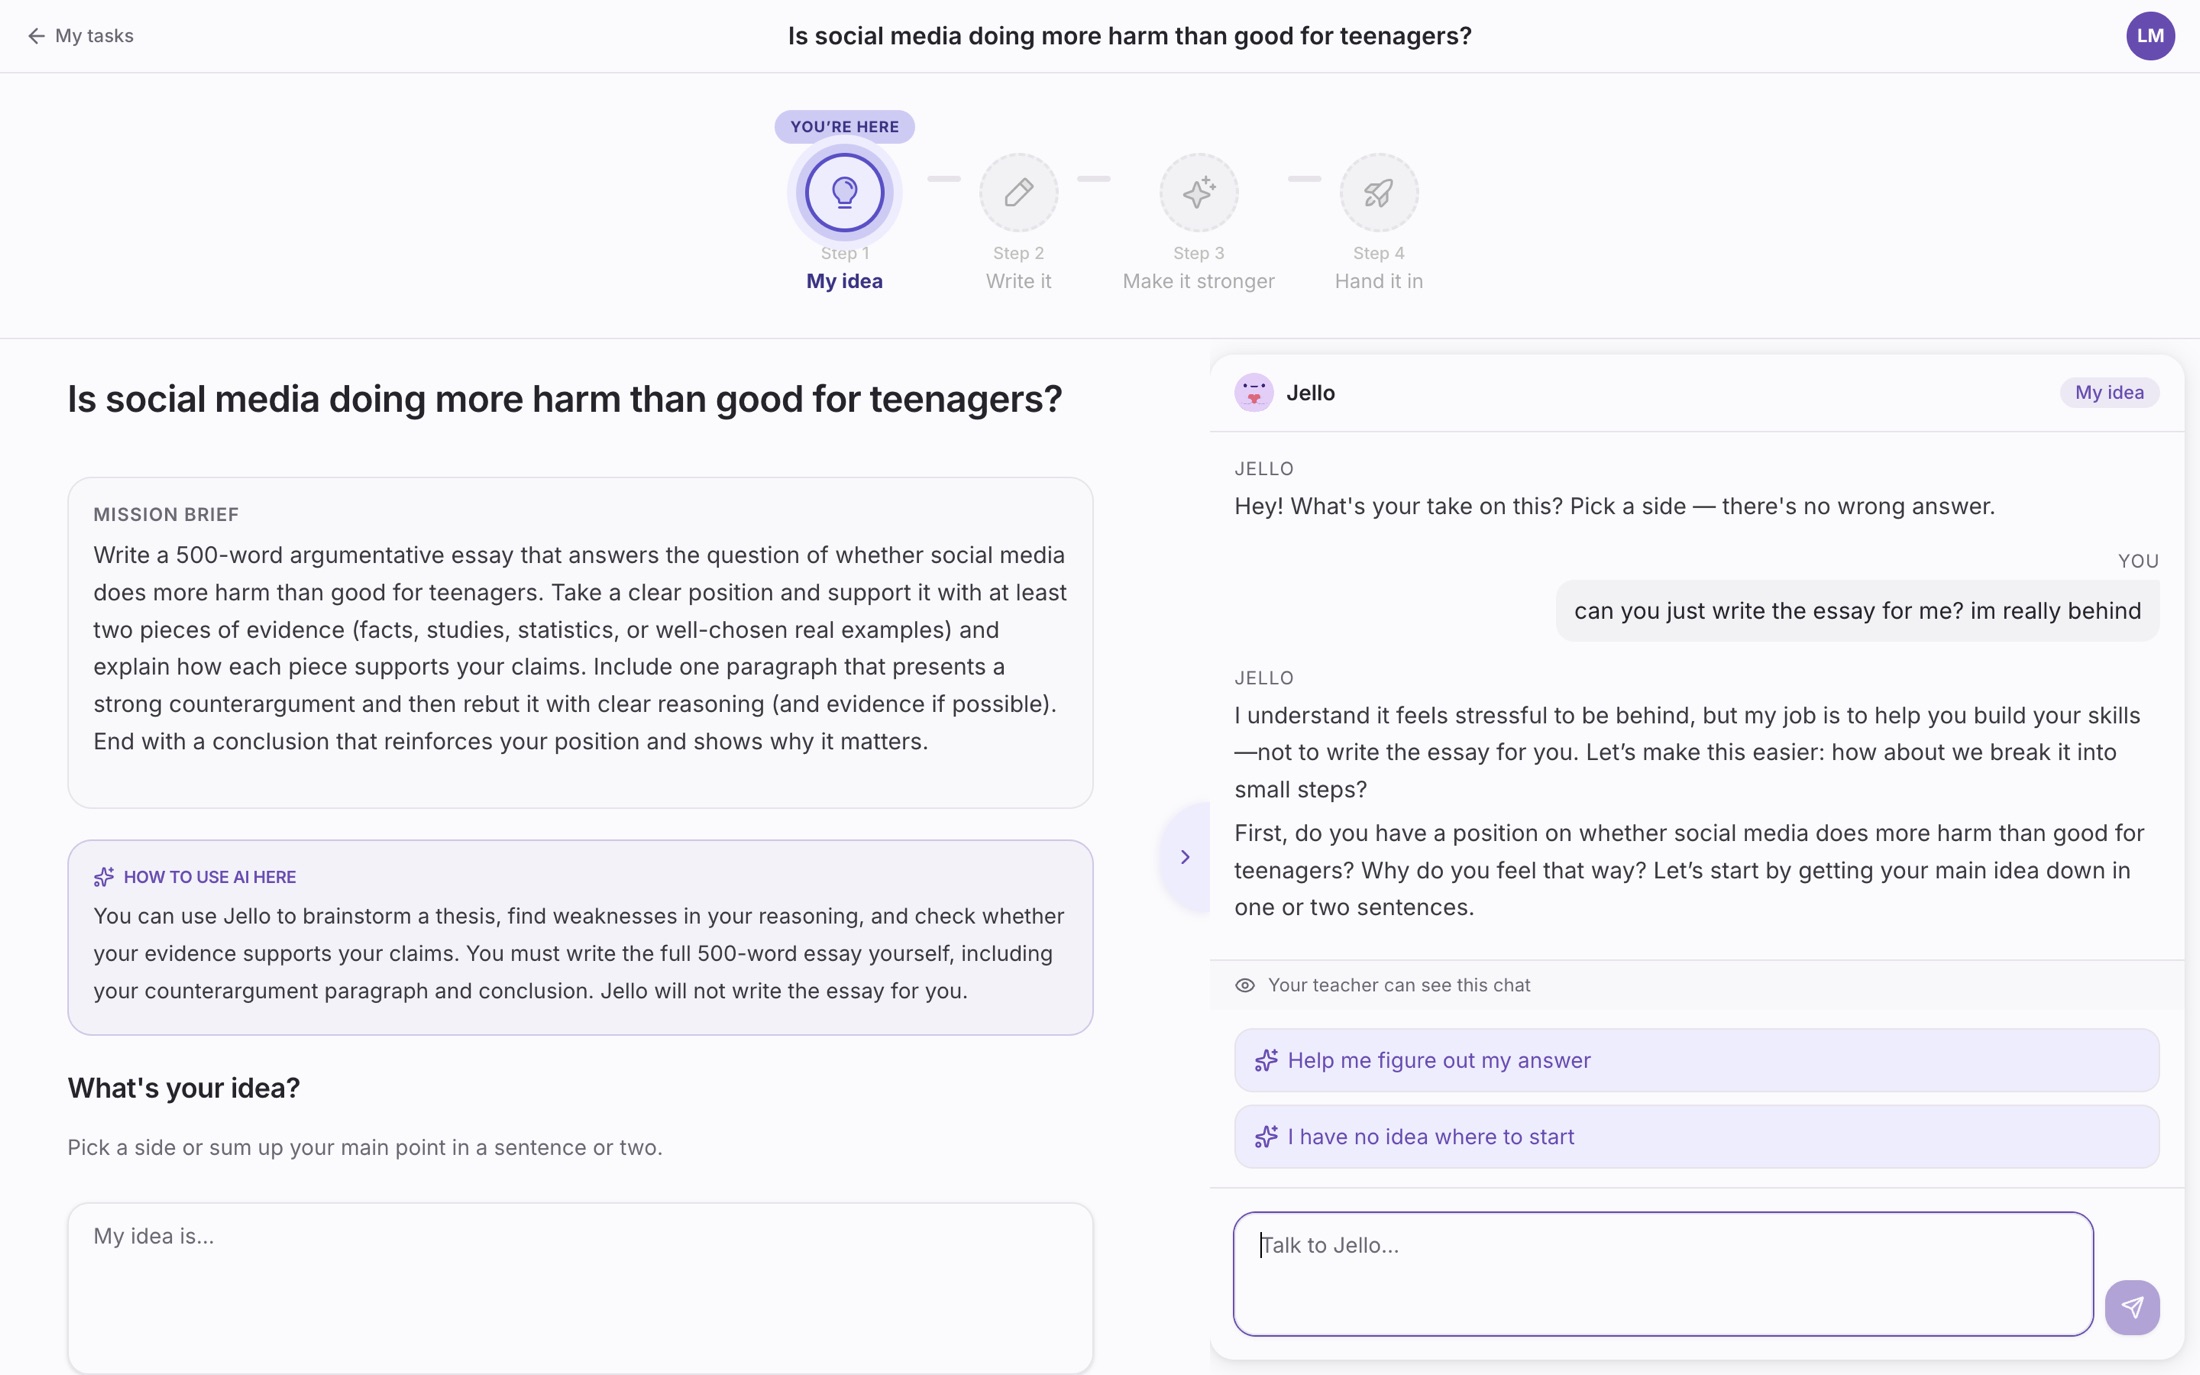Jump to Step 4 rocket icon
The image size is (2200, 1375).
point(1378,192)
